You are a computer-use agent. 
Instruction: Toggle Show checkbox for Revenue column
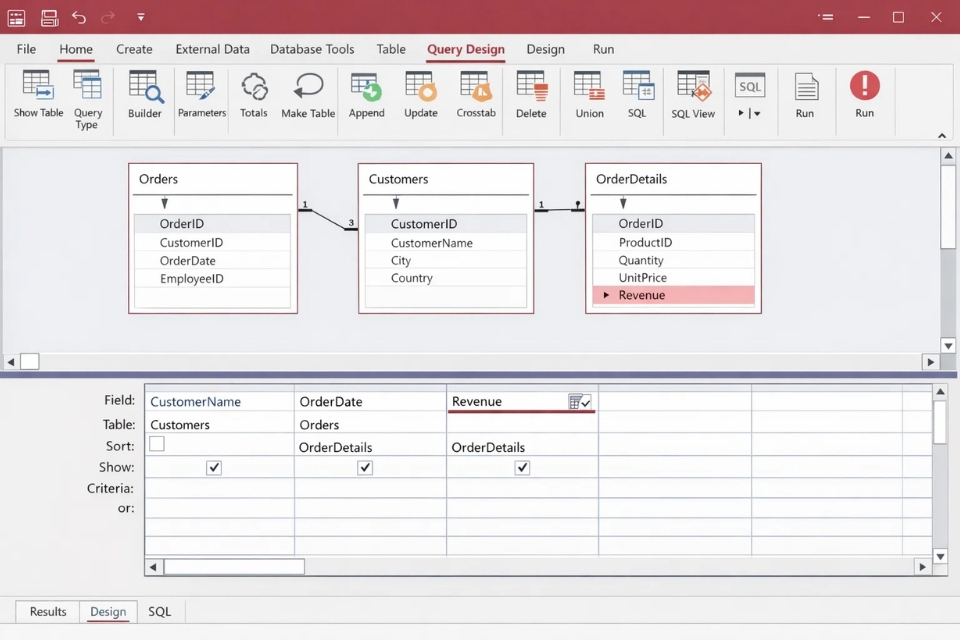click(522, 468)
